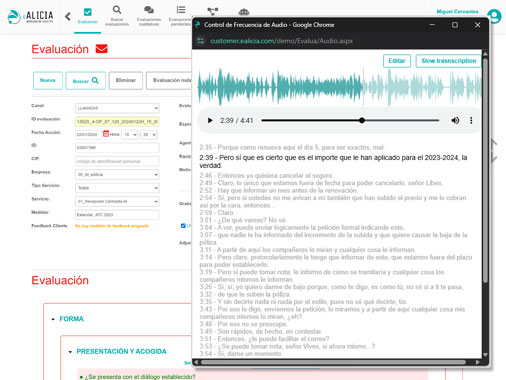Screen dimensions: 506x380
Task: Click transcript line '2:59 - Claro'
Action: tap(217, 213)
